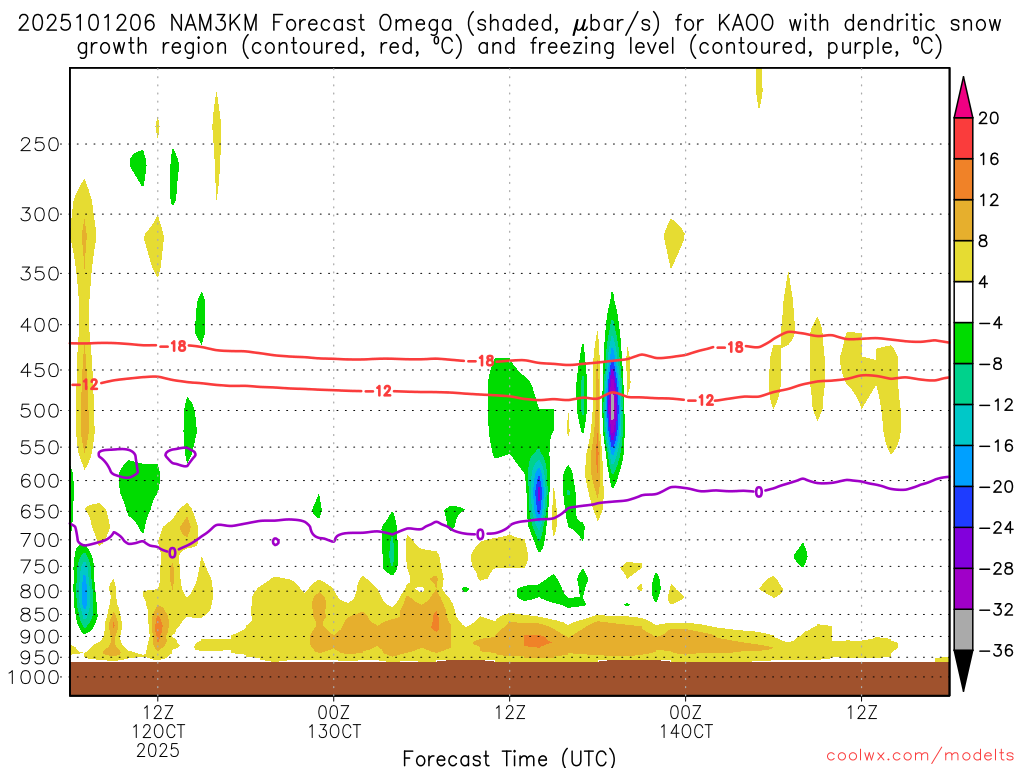Click the 800 pressure axis label
This screenshot has width=1024, height=768.
tap(40, 592)
